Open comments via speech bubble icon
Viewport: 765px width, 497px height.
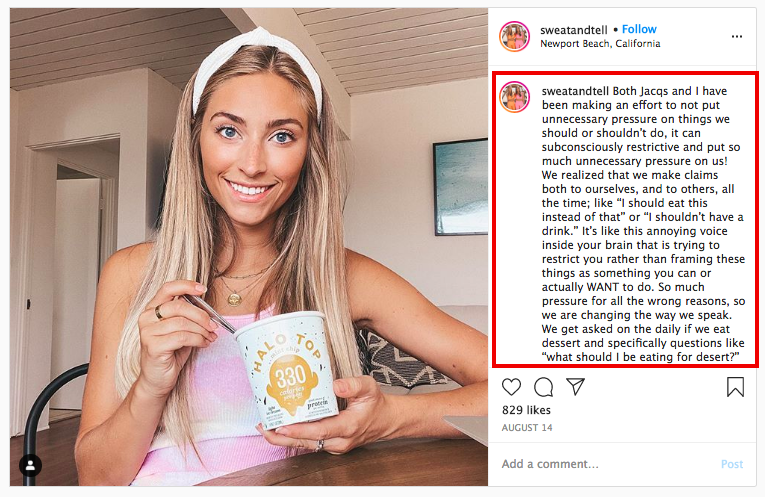pos(543,387)
